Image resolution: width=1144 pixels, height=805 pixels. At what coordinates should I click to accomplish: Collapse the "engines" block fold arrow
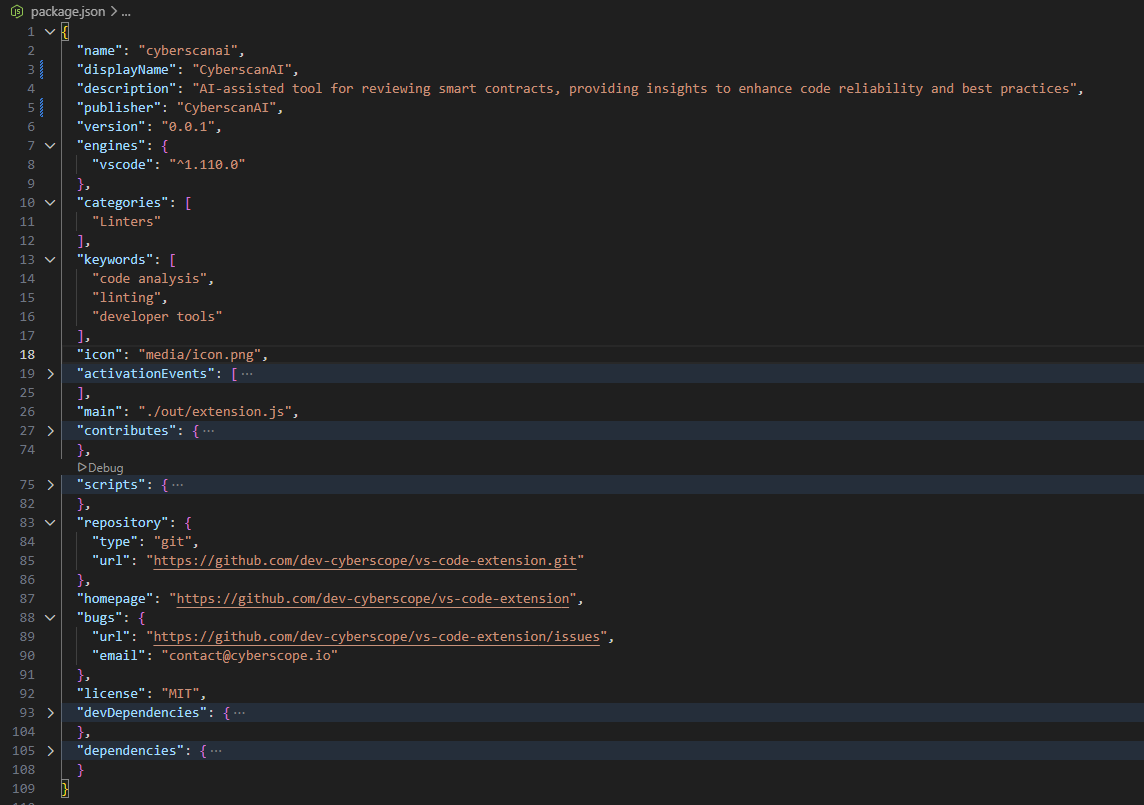tap(50, 146)
